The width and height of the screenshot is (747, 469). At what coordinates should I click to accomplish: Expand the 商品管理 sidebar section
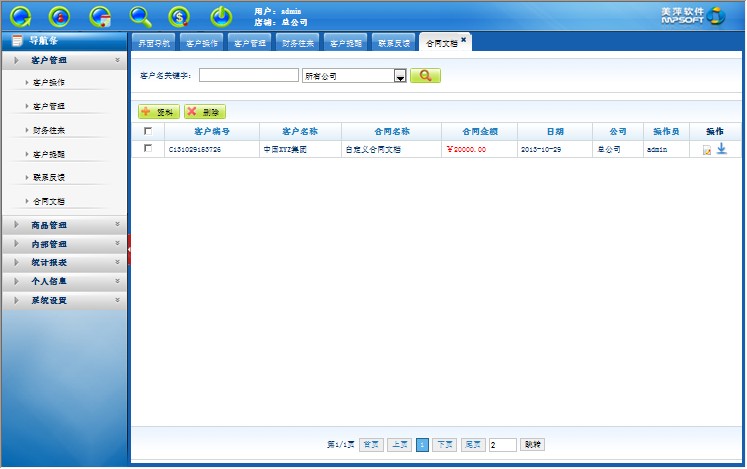tap(64, 225)
